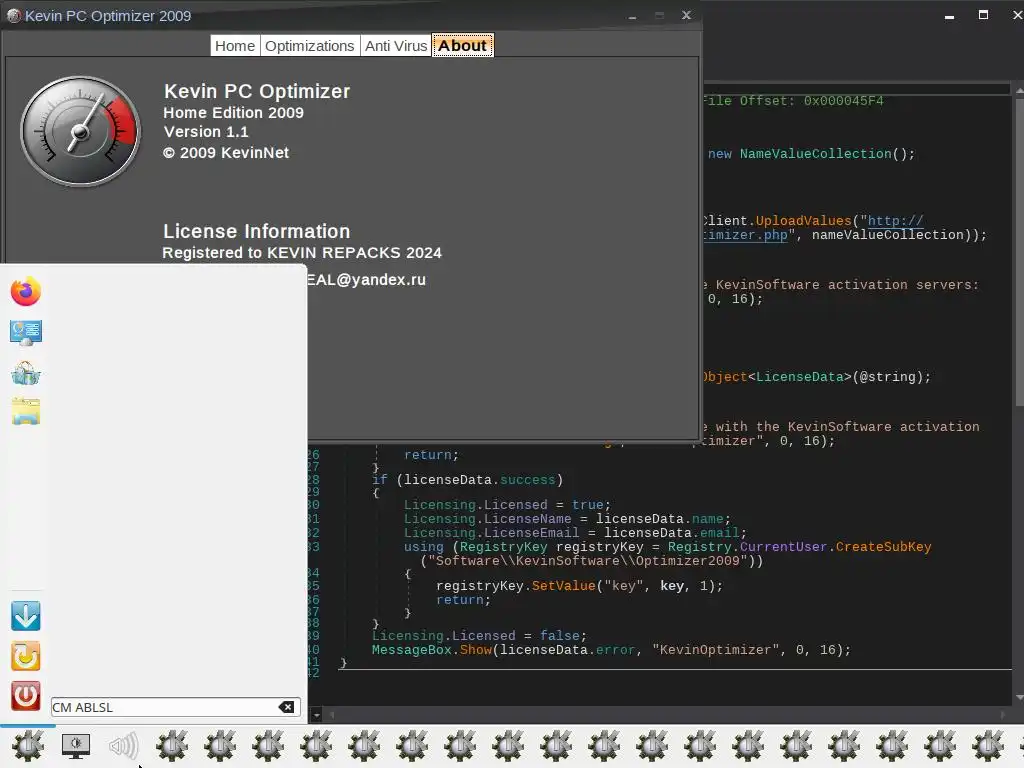1024x768 pixels.
Task: Open the system settings monitor icon
Action: (25, 332)
